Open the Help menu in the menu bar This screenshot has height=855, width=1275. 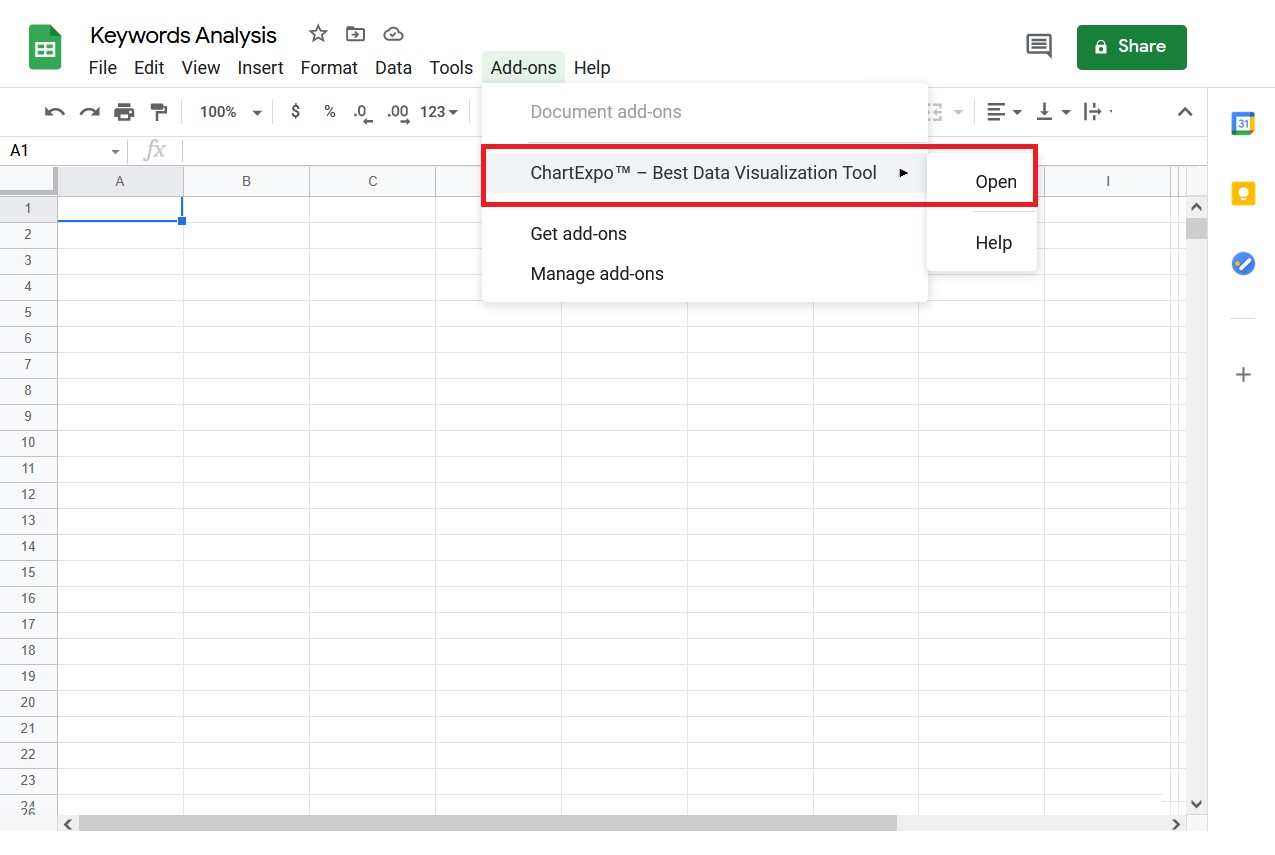pyautogui.click(x=592, y=68)
